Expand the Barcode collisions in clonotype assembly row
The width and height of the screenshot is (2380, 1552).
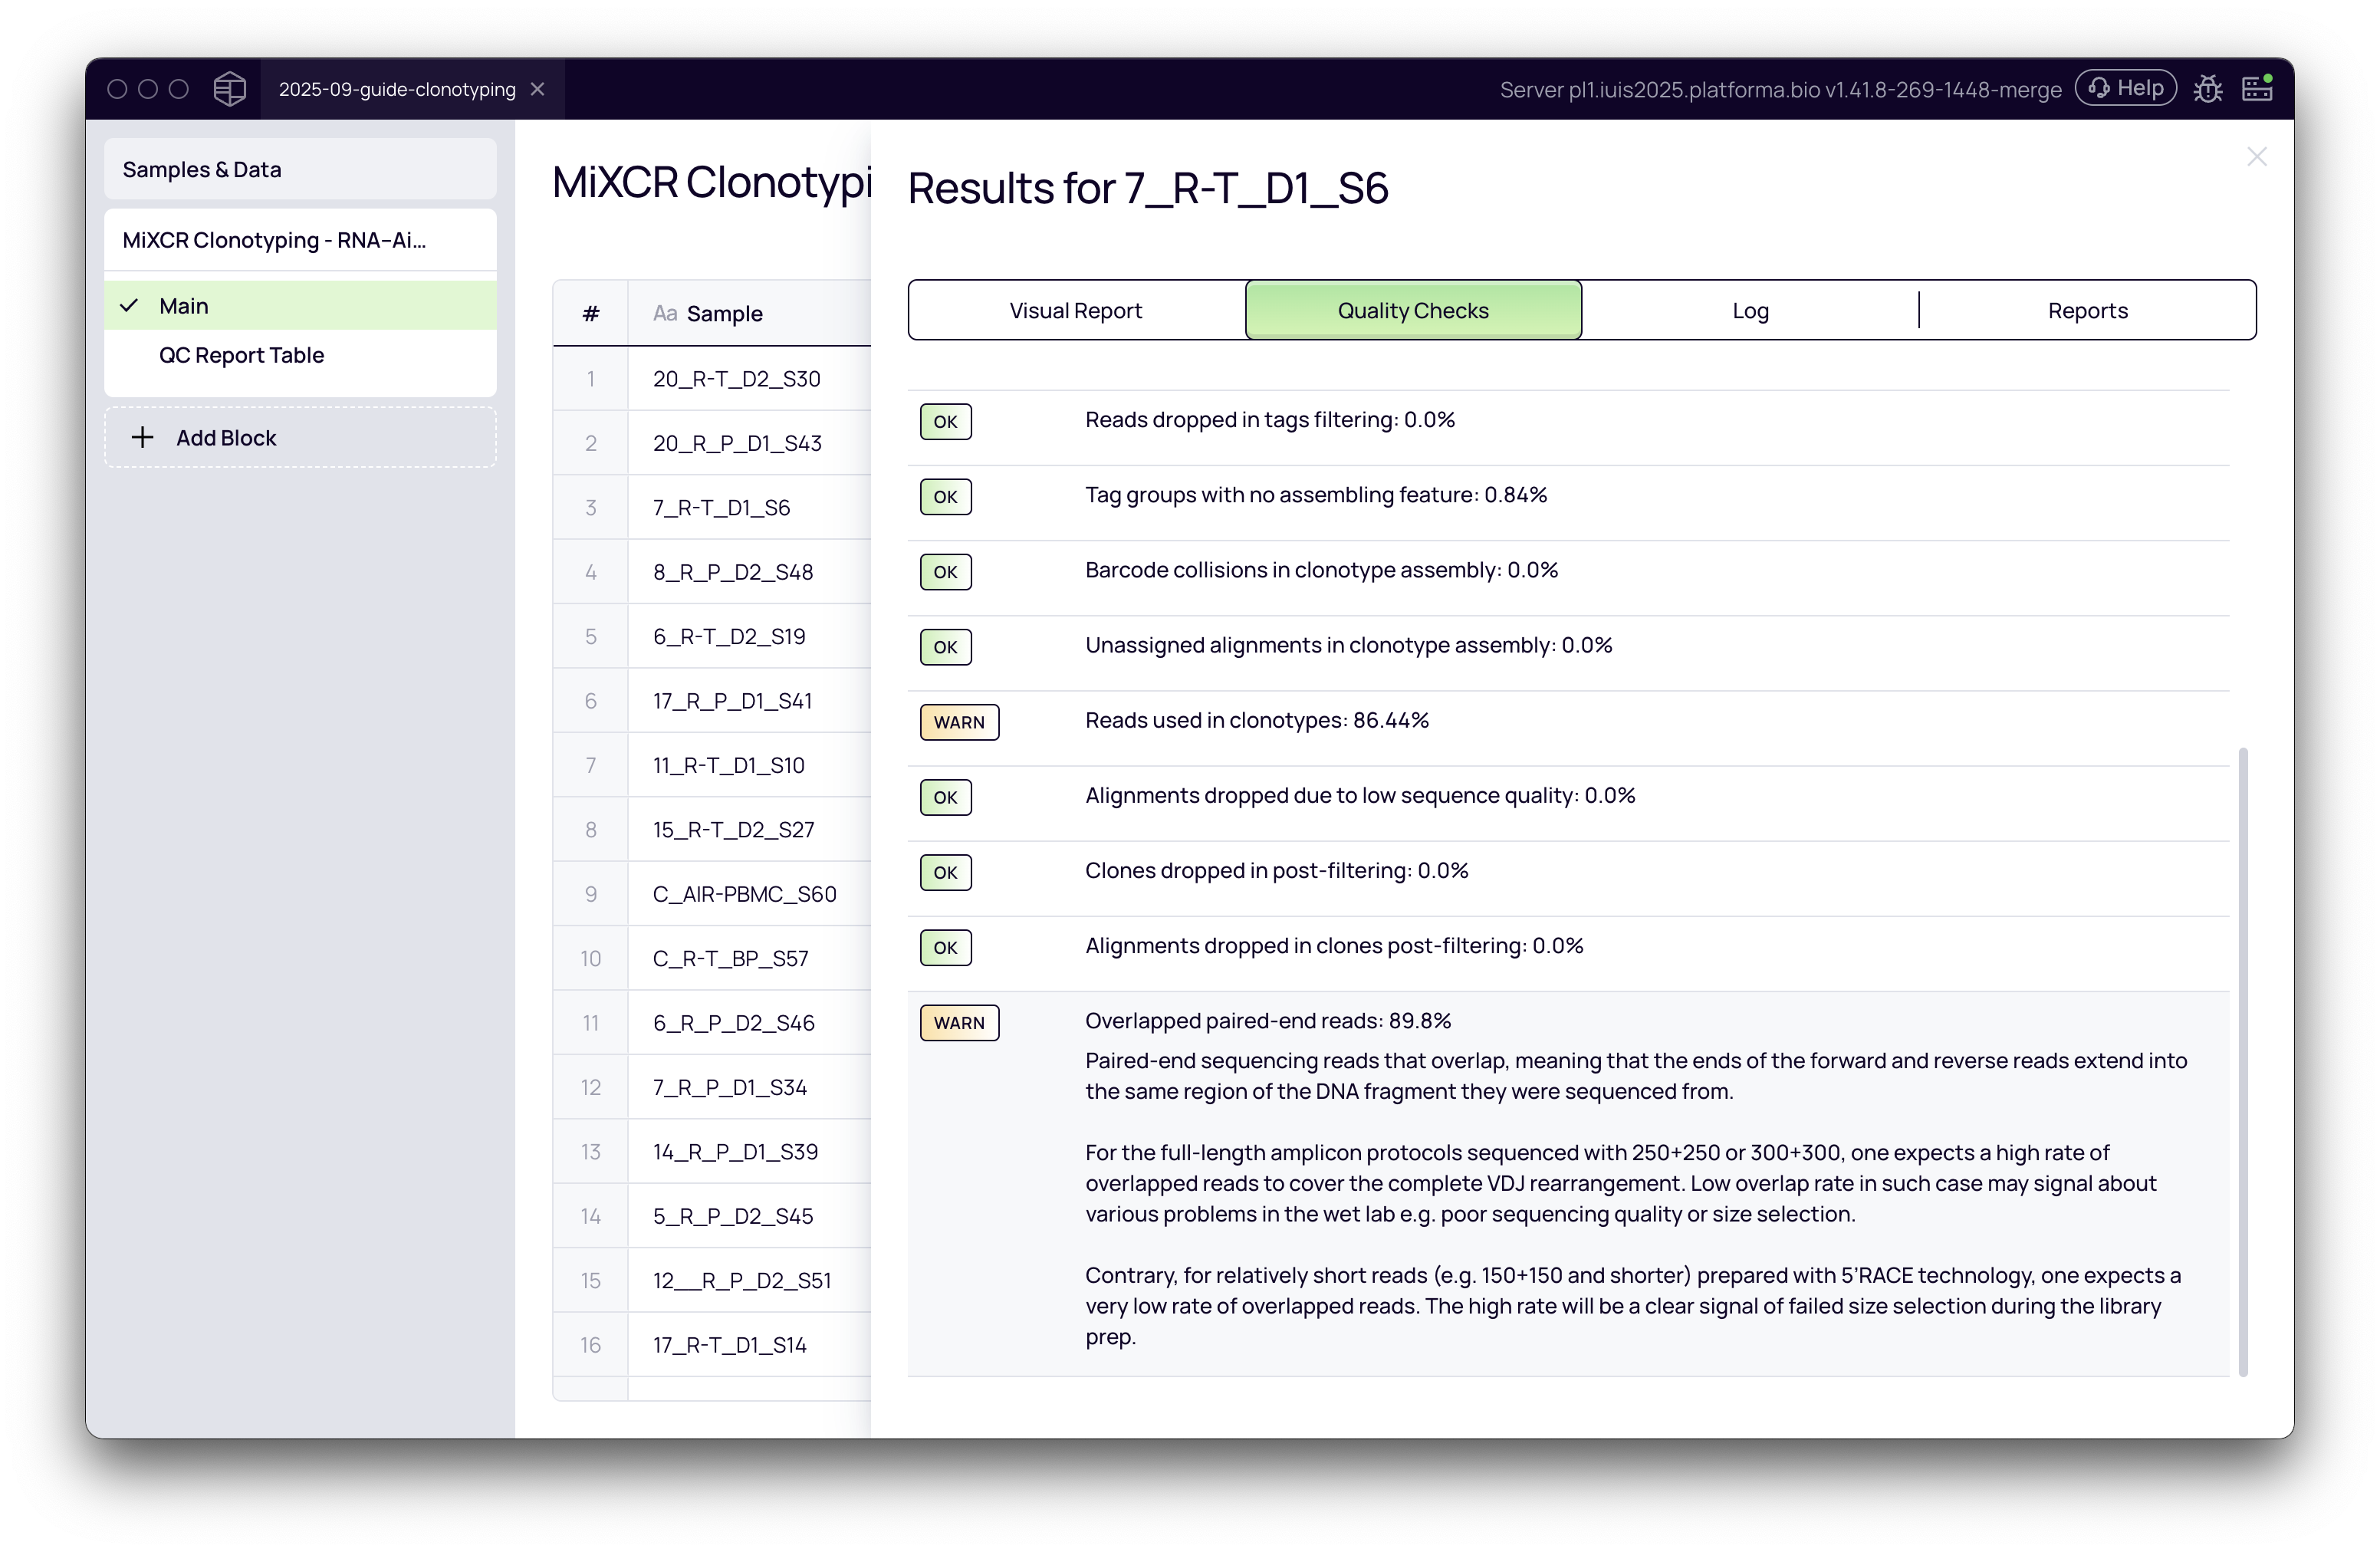point(1321,570)
